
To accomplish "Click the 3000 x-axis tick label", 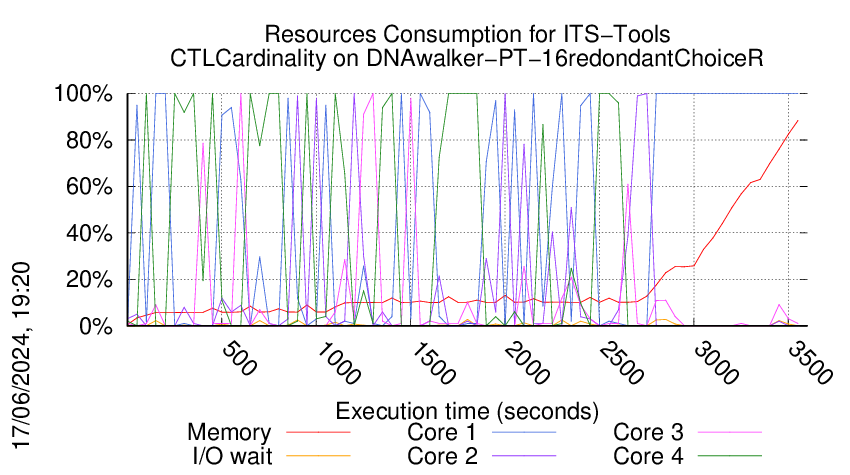I will (x=716, y=363).
